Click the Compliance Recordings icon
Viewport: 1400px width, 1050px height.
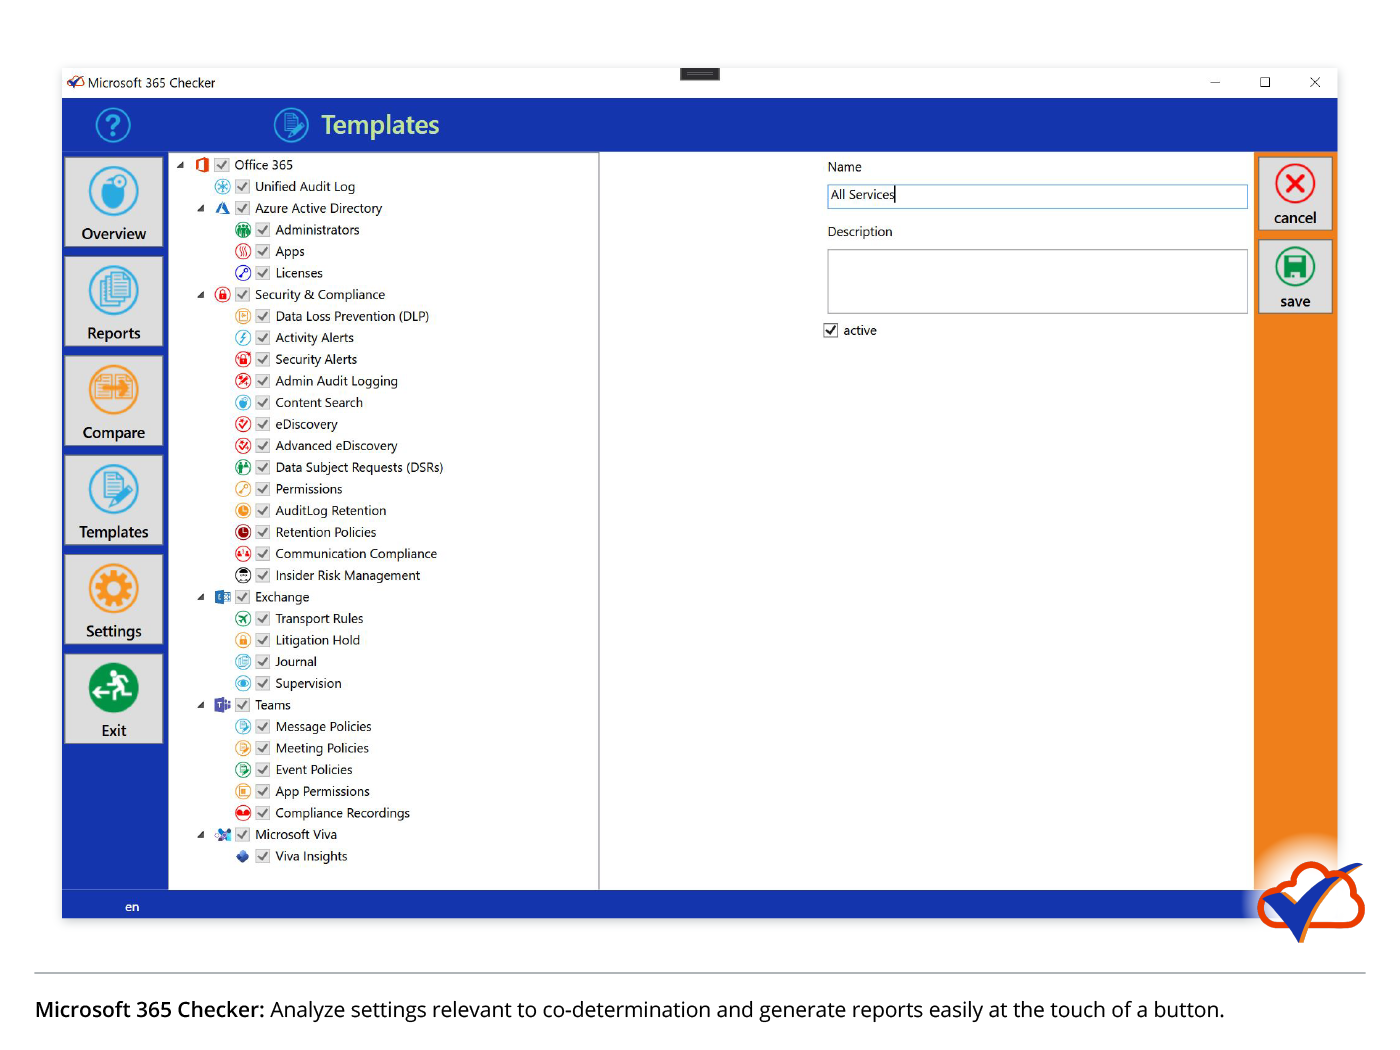coord(243,813)
